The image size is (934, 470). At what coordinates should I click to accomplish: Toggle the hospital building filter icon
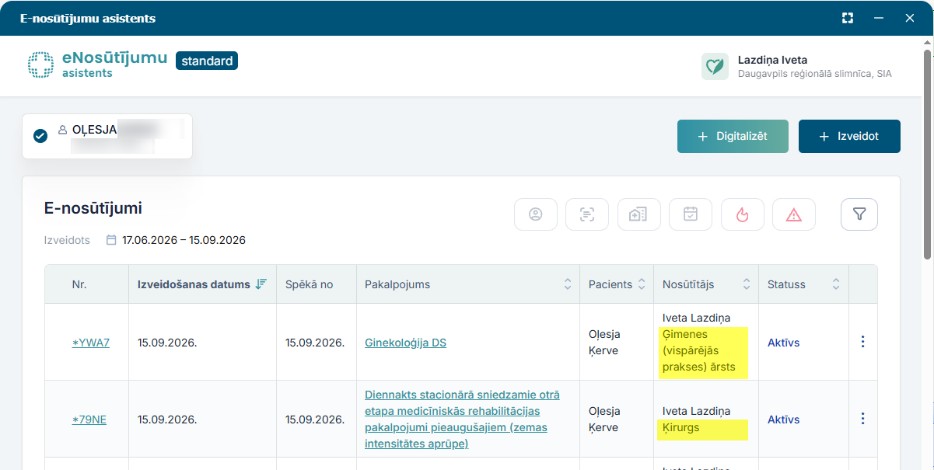[639, 214]
